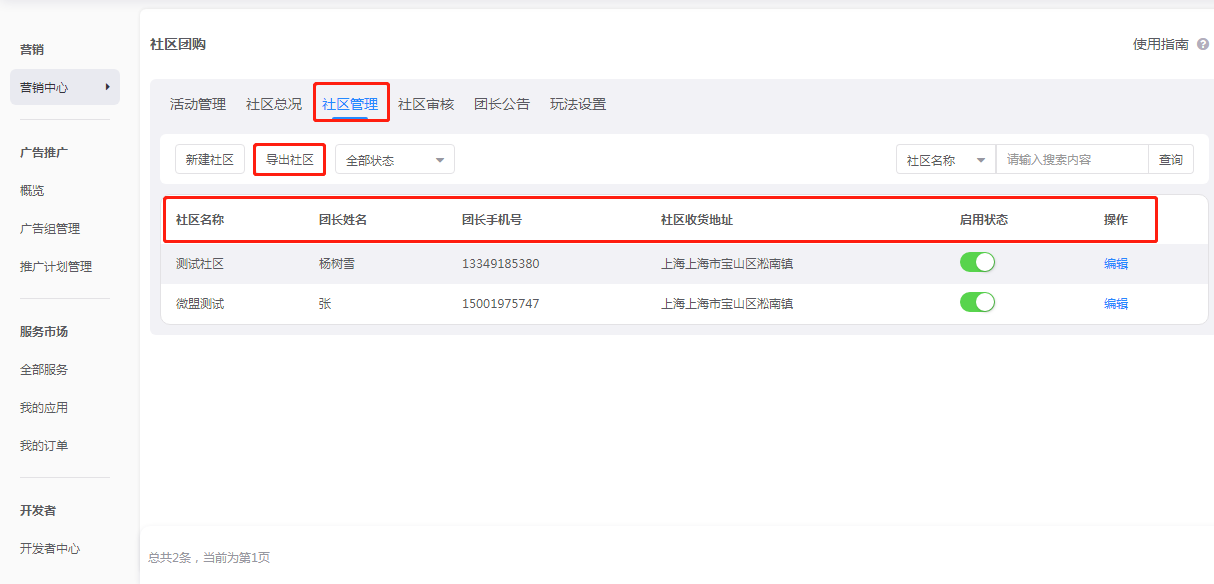Click the 社区名称 column header
The width and height of the screenshot is (1214, 584).
(x=200, y=220)
